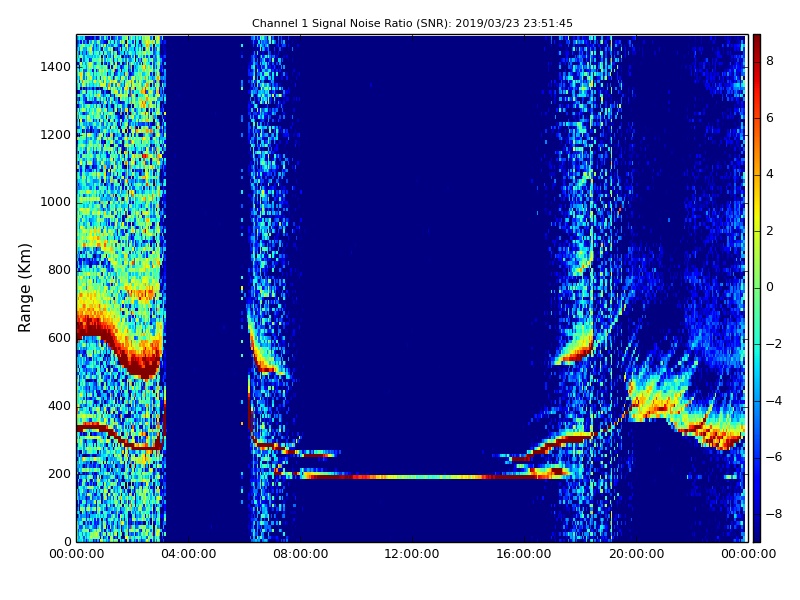Click the colorbar label −4
The image size is (800, 600).
pos(773,401)
